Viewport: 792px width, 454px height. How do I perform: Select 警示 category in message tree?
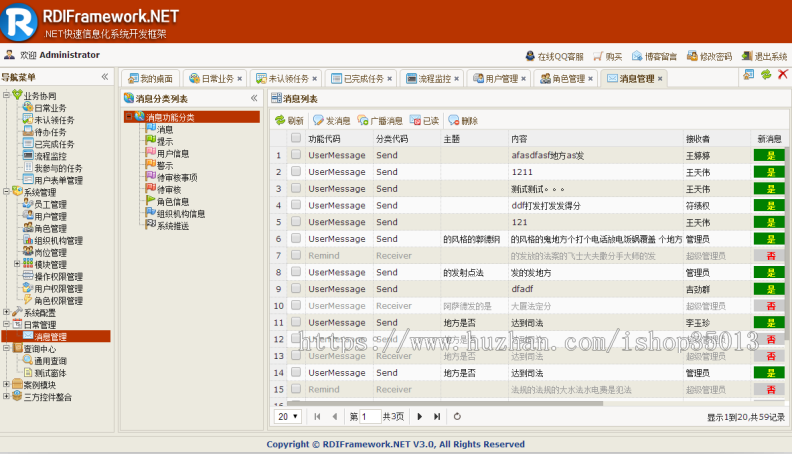(165, 166)
